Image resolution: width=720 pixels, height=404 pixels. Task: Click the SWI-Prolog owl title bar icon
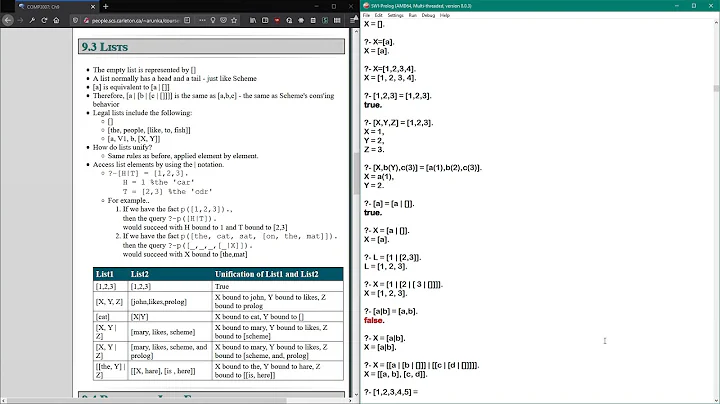pyautogui.click(x=366, y=5)
